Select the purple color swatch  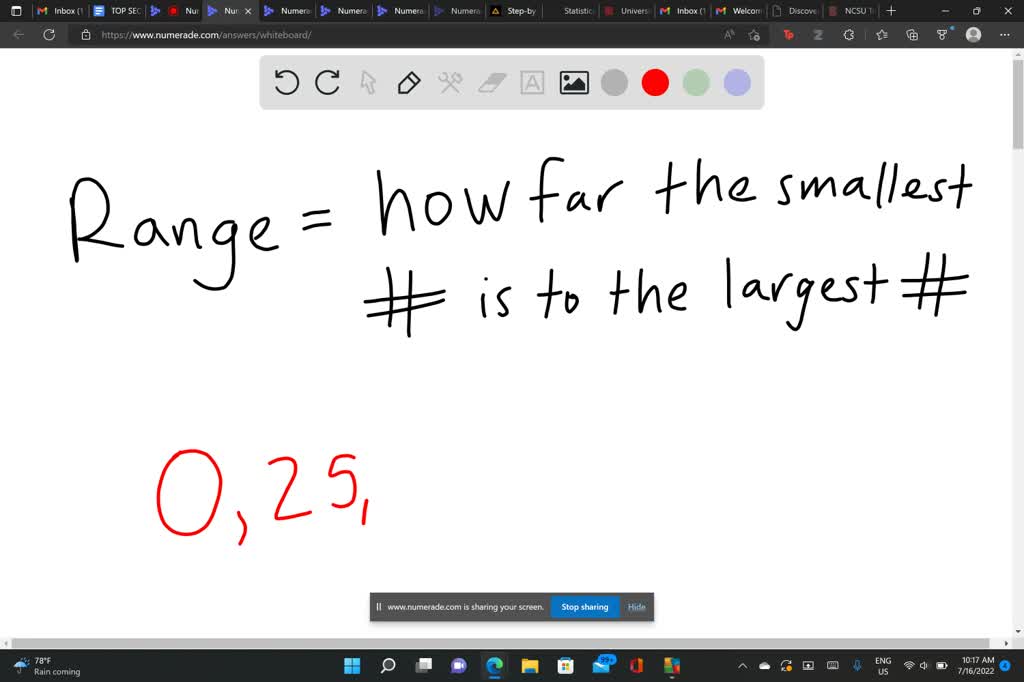[x=736, y=83]
